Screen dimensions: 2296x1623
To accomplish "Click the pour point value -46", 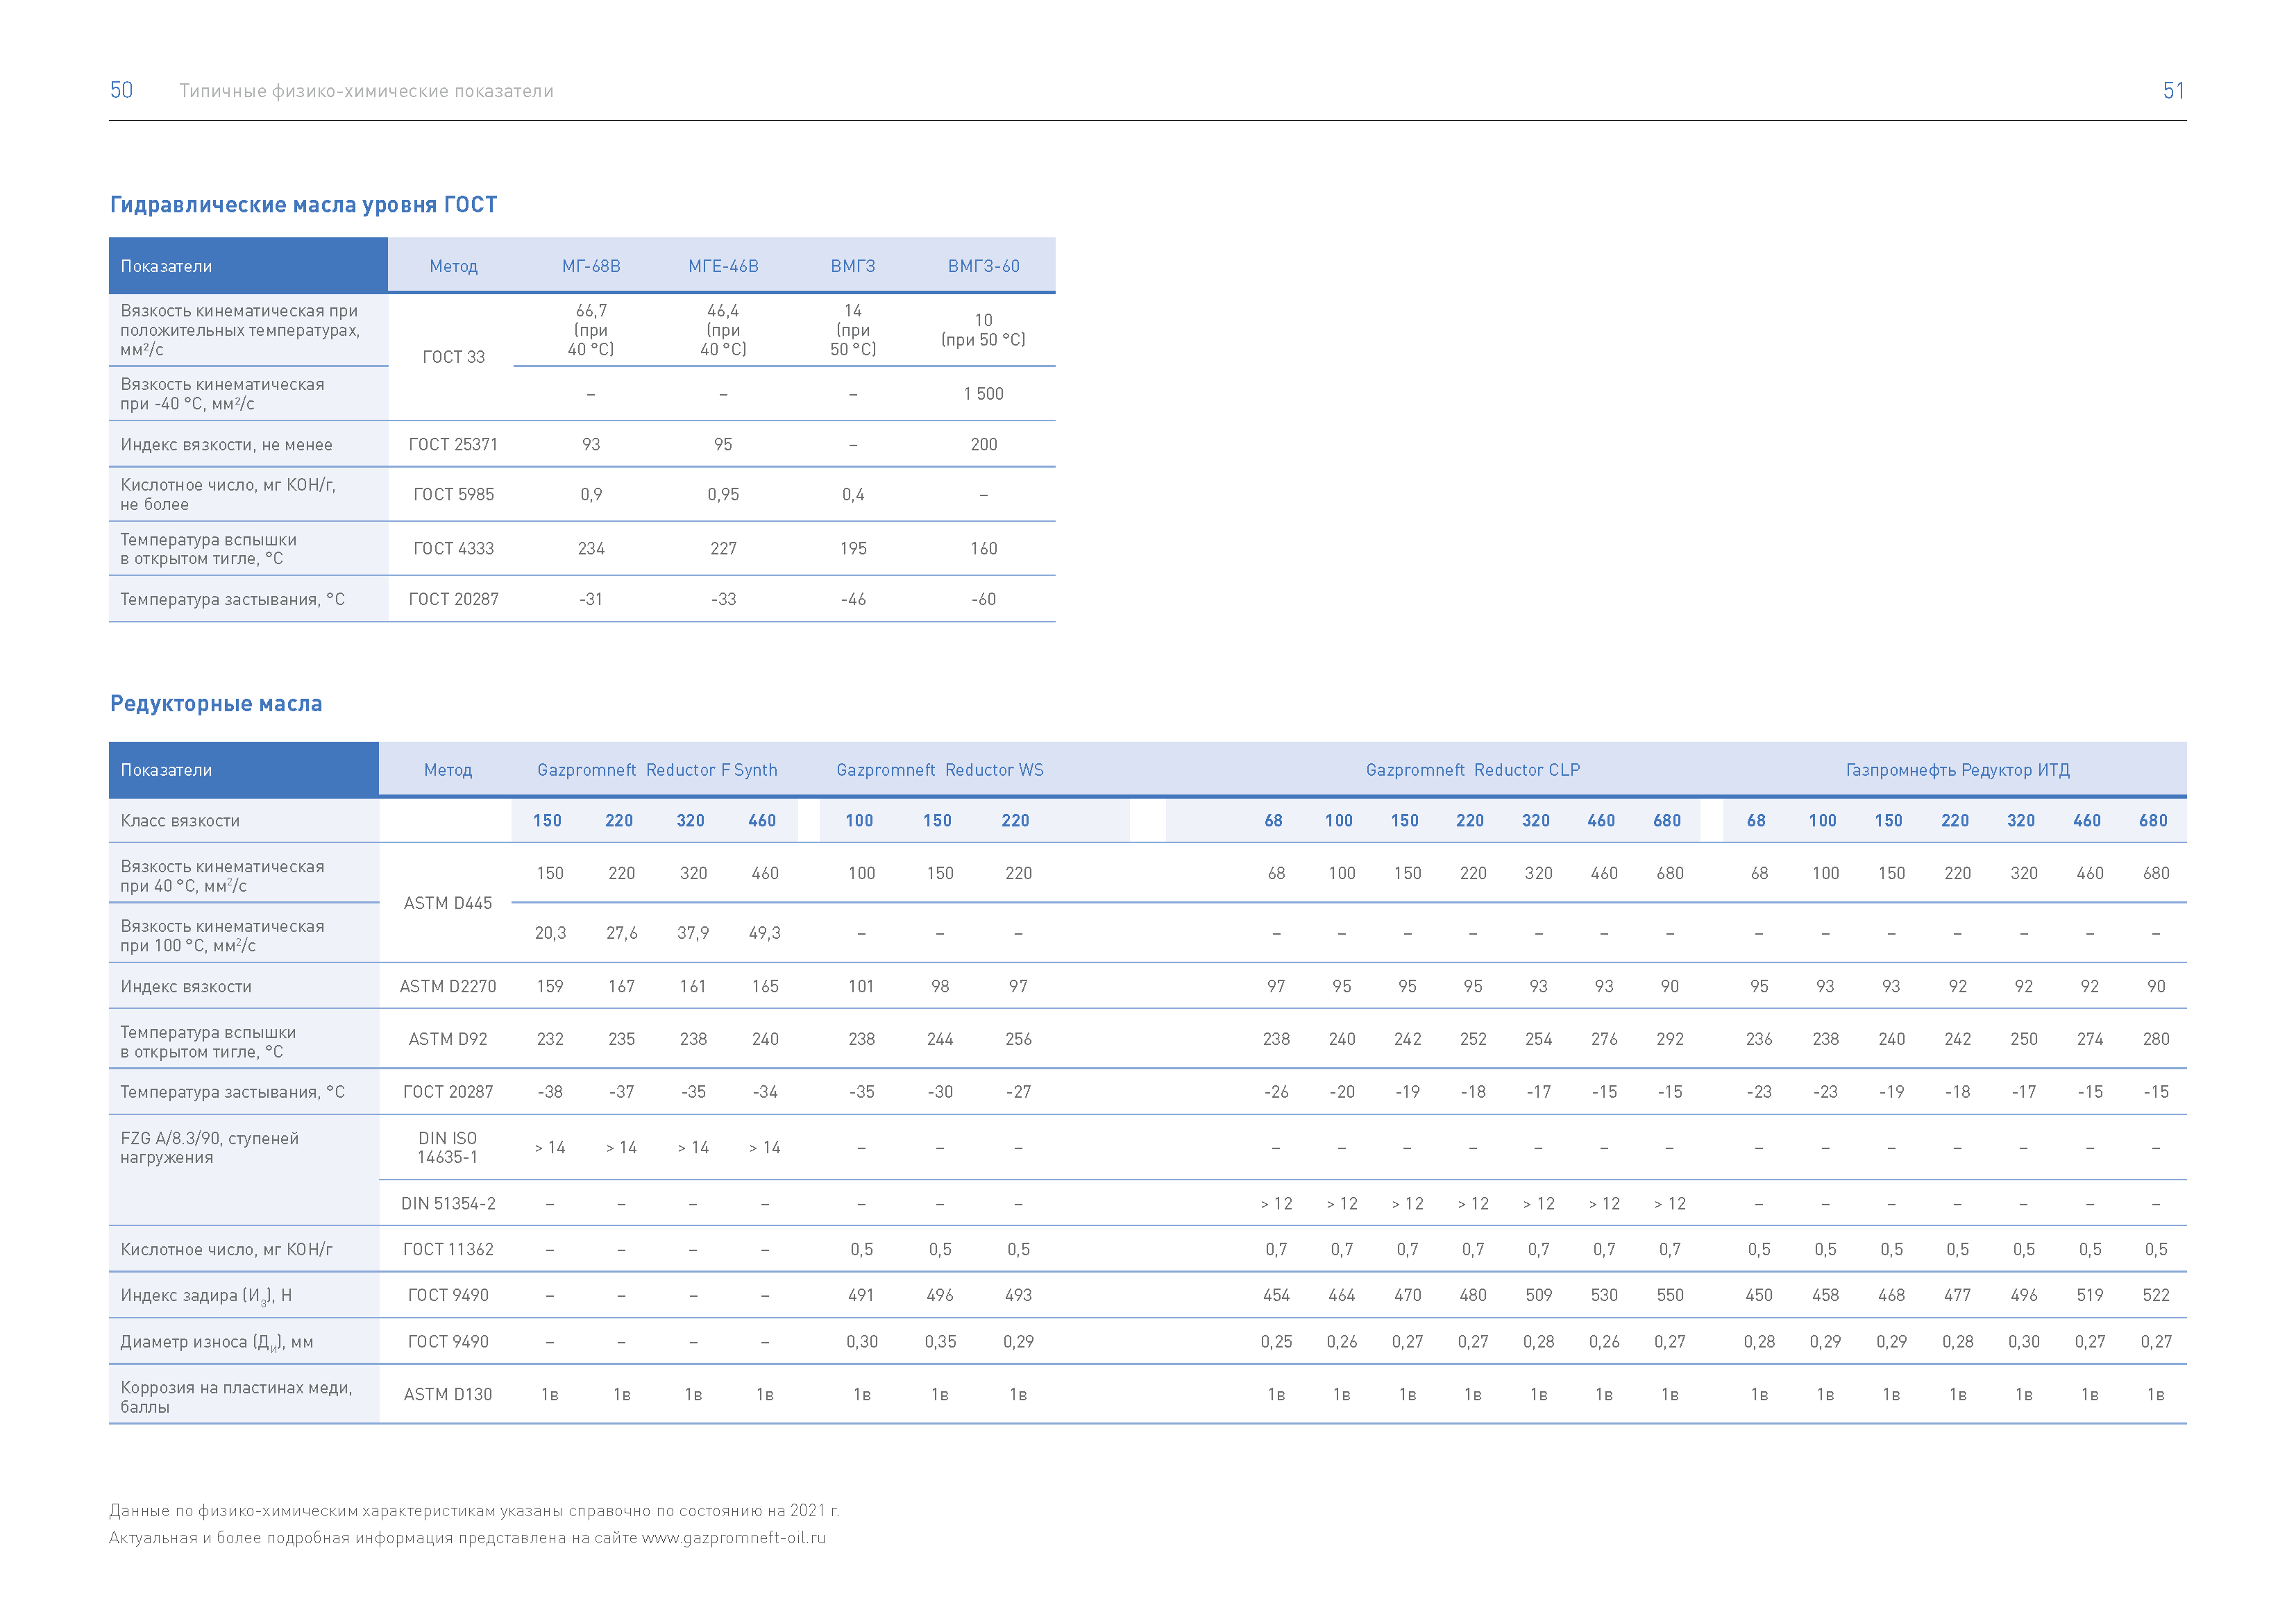I will pos(853,600).
